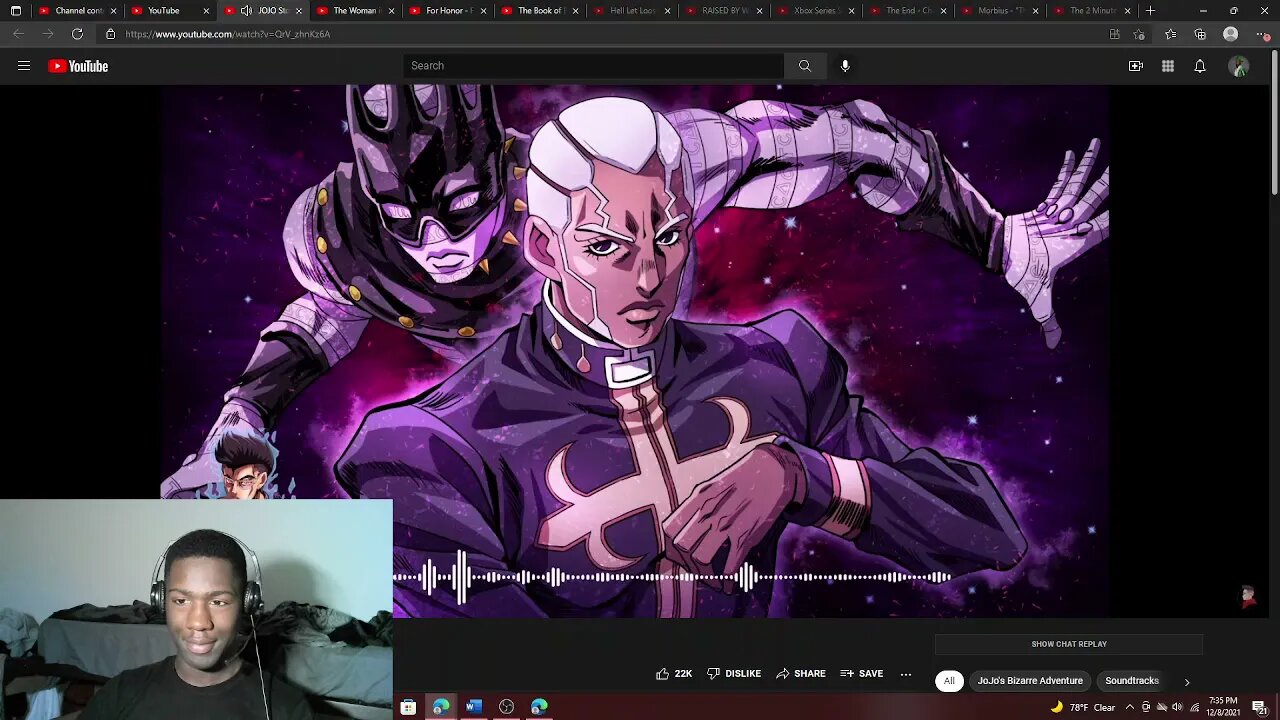This screenshot has width=1280, height=720.
Task: Close the Channel content tab
Action: (x=113, y=11)
